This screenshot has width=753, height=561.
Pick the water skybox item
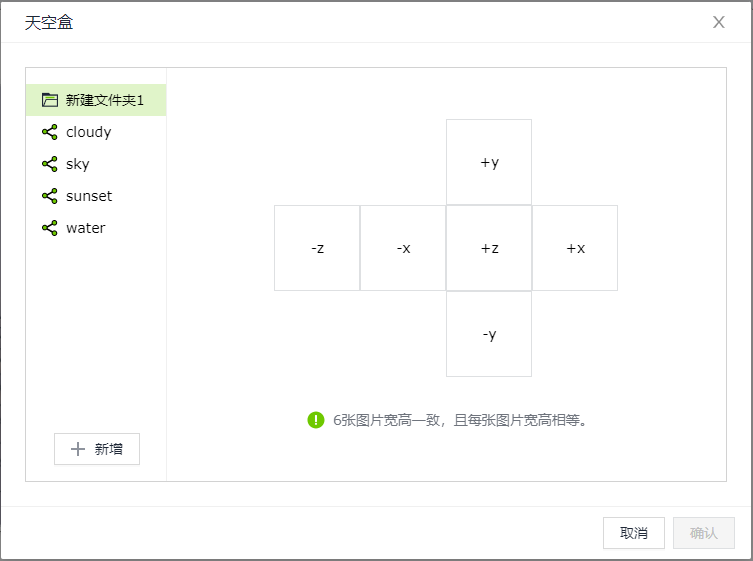coord(86,228)
